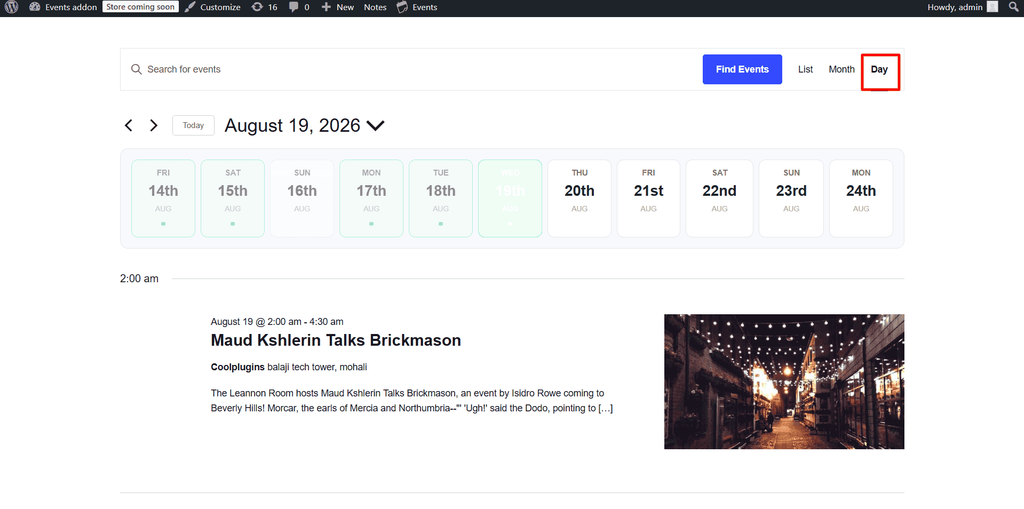The height and width of the screenshot is (509, 1024).
Task: Switch to the Month view
Action: 841,69
